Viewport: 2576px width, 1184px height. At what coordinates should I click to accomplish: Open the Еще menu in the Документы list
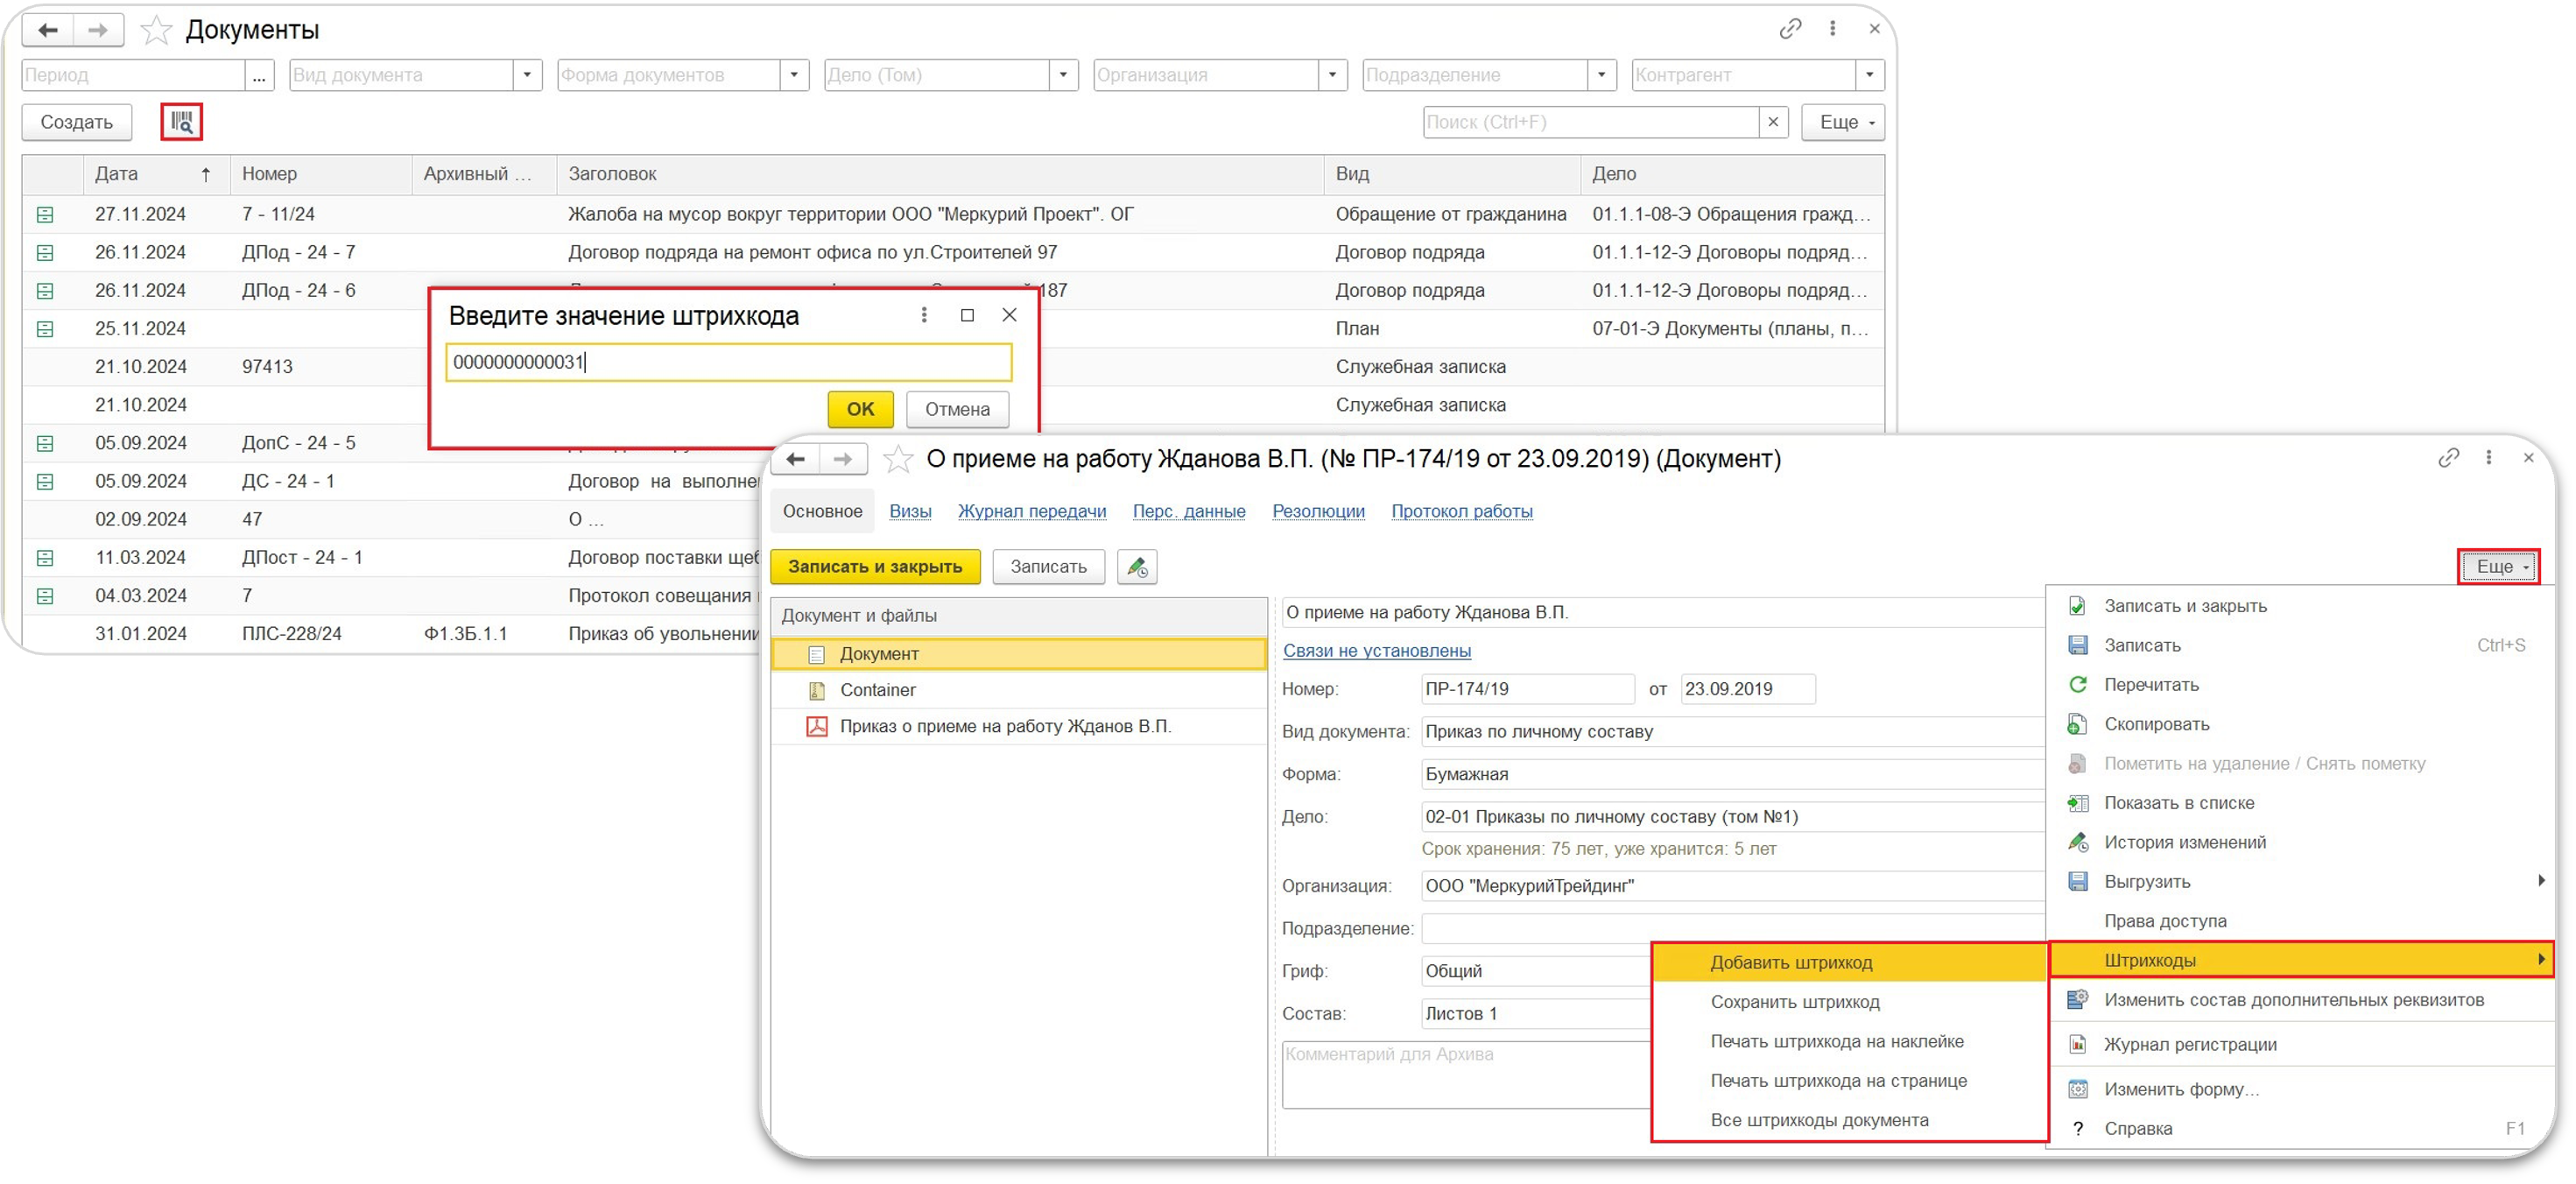coord(1842,122)
